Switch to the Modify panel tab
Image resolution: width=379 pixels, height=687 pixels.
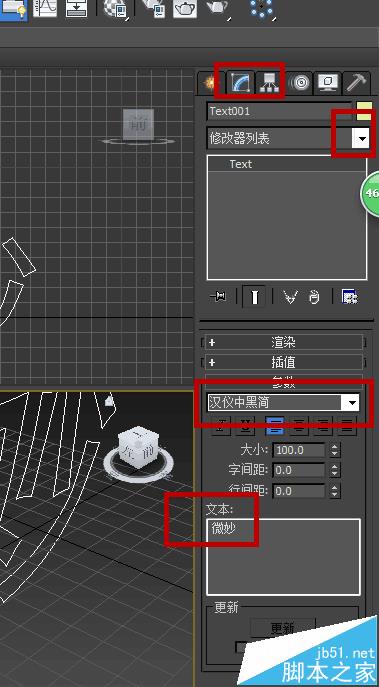tap(241, 83)
